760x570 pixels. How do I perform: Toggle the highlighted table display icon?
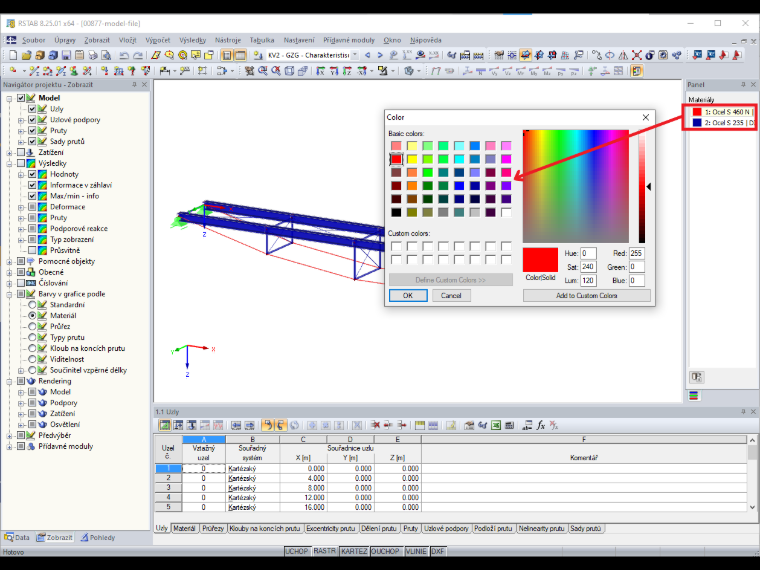[240, 55]
